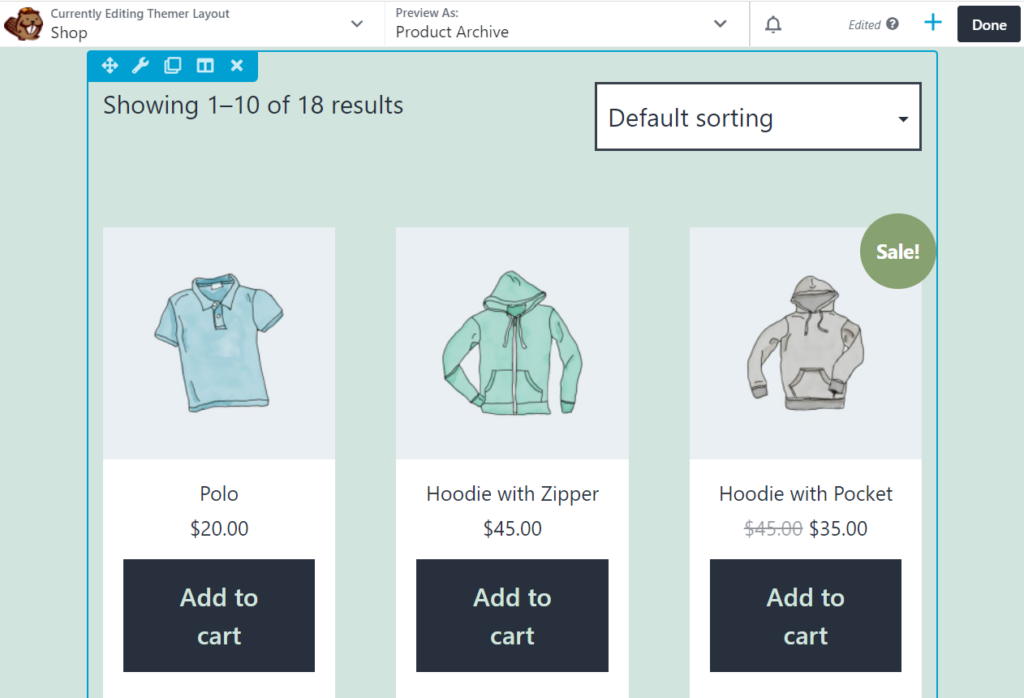This screenshot has width=1024, height=698.
Task: Click the Beaver Builder logo
Action: 24,23
